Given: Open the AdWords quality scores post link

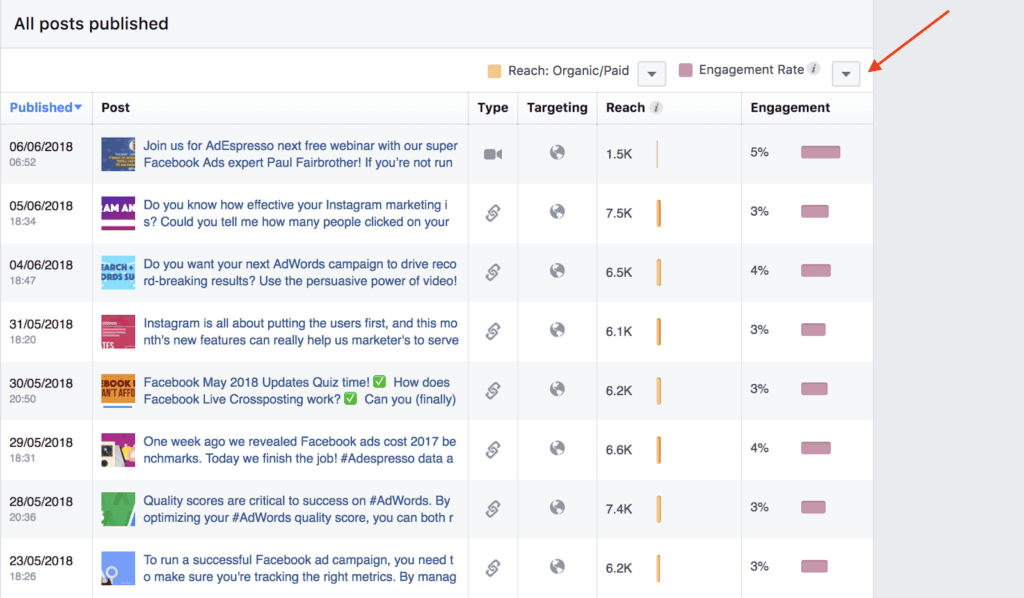Looking at the screenshot, I should tap(298, 509).
